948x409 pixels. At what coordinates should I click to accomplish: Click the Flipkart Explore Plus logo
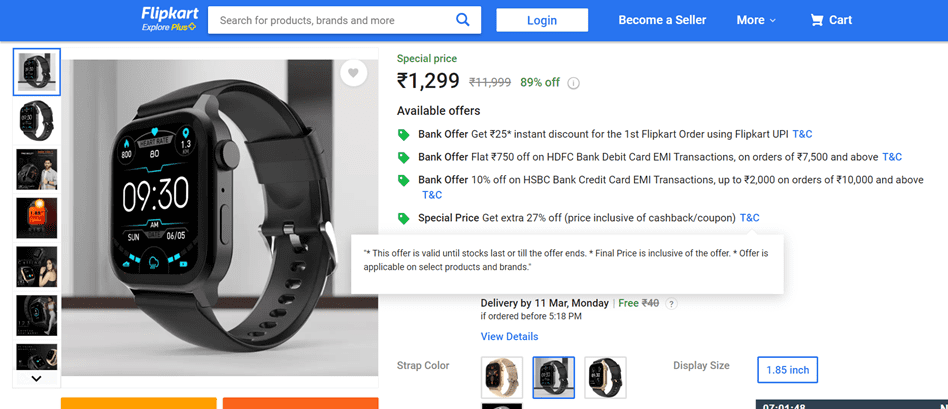169,19
